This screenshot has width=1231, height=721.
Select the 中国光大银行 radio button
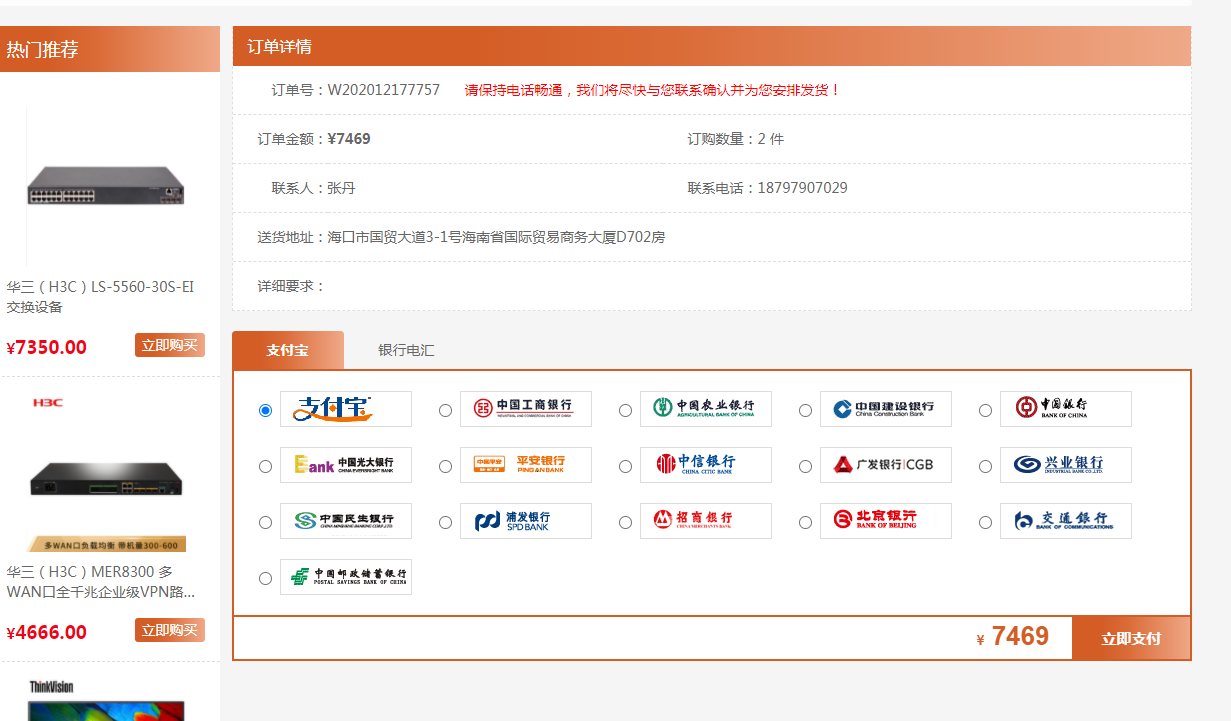pyautogui.click(x=265, y=466)
